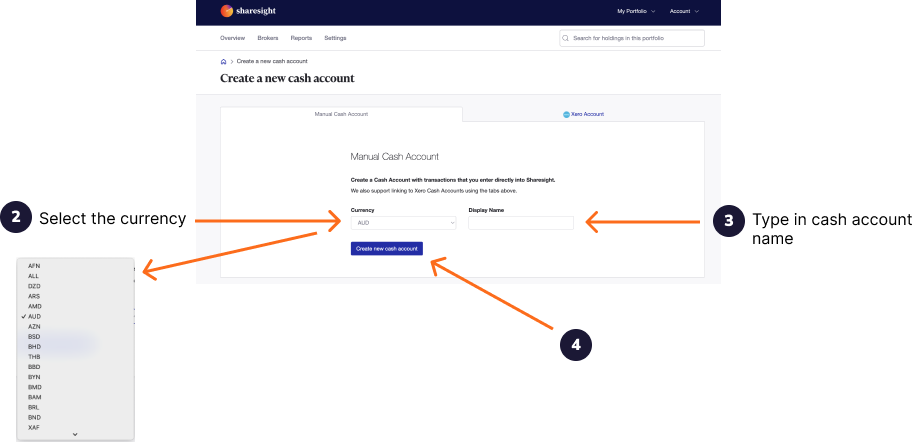The height and width of the screenshot is (443, 917).
Task: Click the Xero logo icon
Action: [x=566, y=115]
